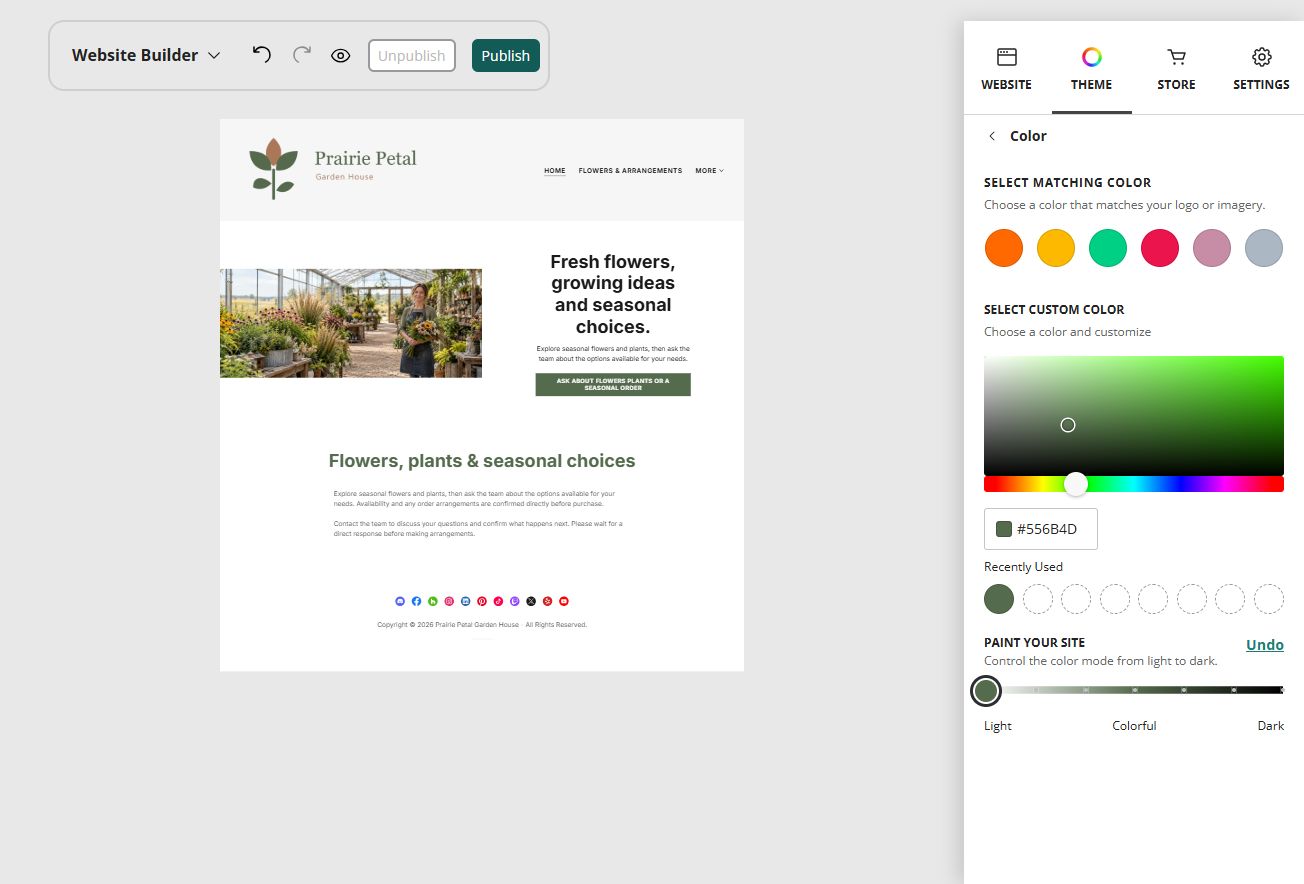
Task: Pick the green matching color
Action: pos(1108,248)
